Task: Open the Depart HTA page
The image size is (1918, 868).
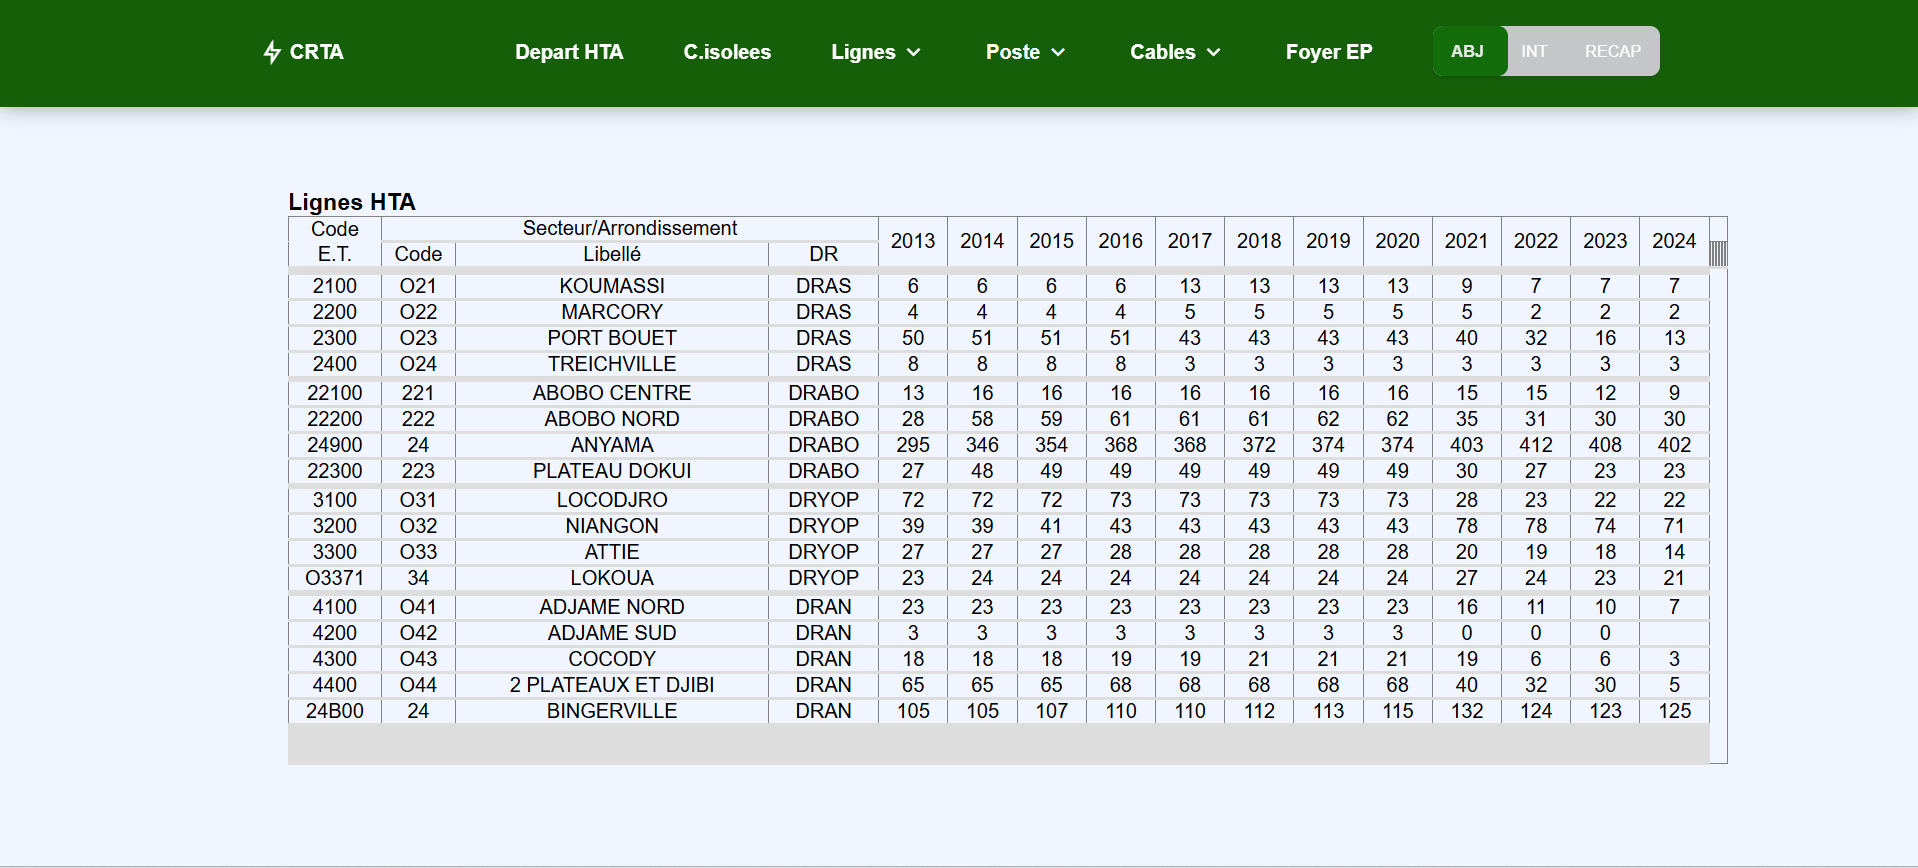Action: [x=568, y=52]
